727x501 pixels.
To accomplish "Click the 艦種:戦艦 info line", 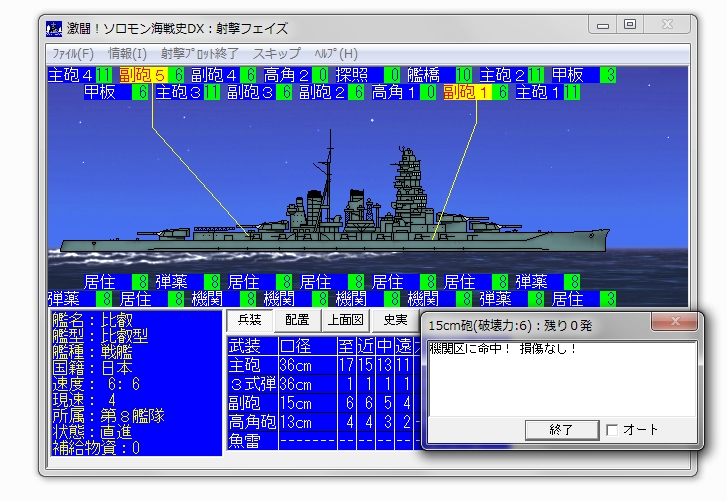I will pos(93,352).
